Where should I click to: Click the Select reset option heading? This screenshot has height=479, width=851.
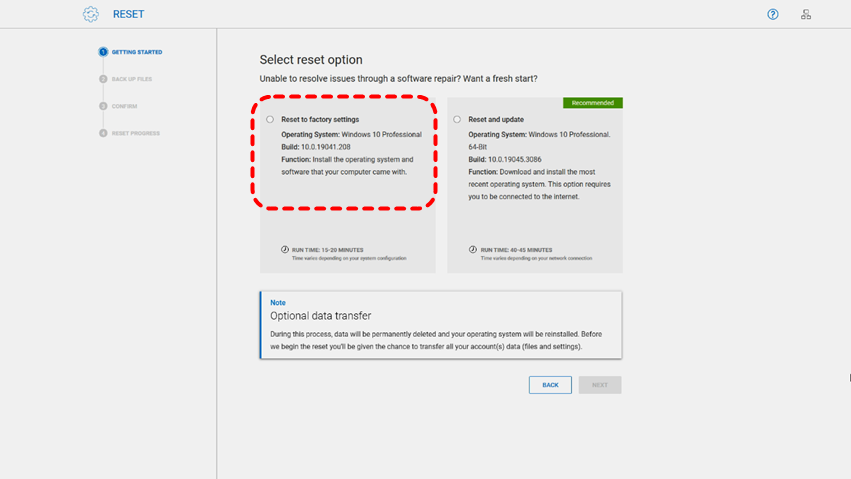(x=311, y=60)
